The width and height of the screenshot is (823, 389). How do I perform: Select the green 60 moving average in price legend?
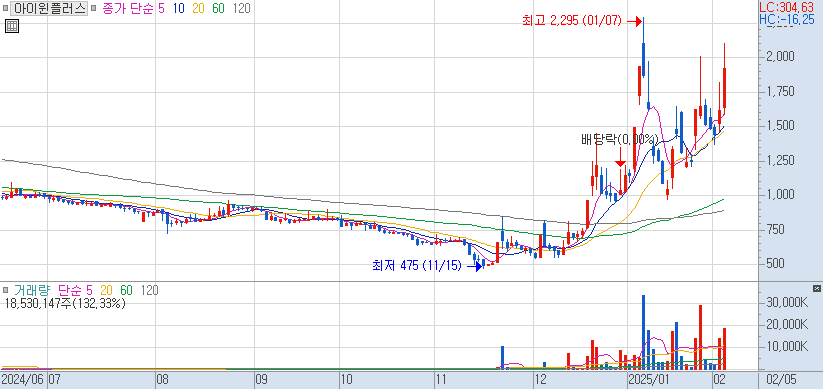[x=218, y=8]
